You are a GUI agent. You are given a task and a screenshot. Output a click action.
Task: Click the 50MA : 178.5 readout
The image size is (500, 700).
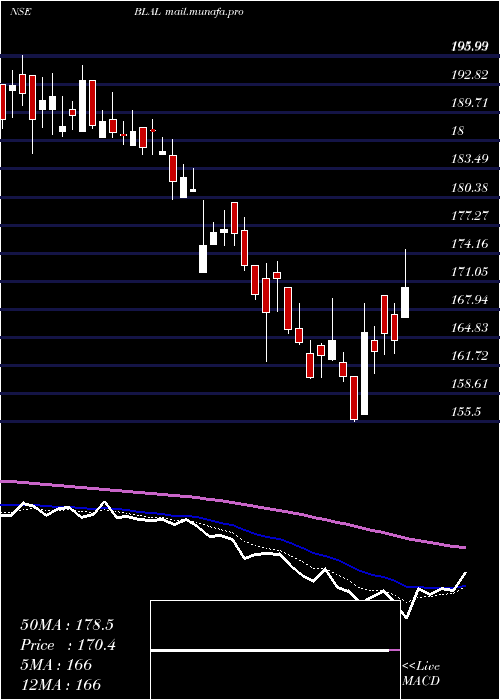pos(67,625)
